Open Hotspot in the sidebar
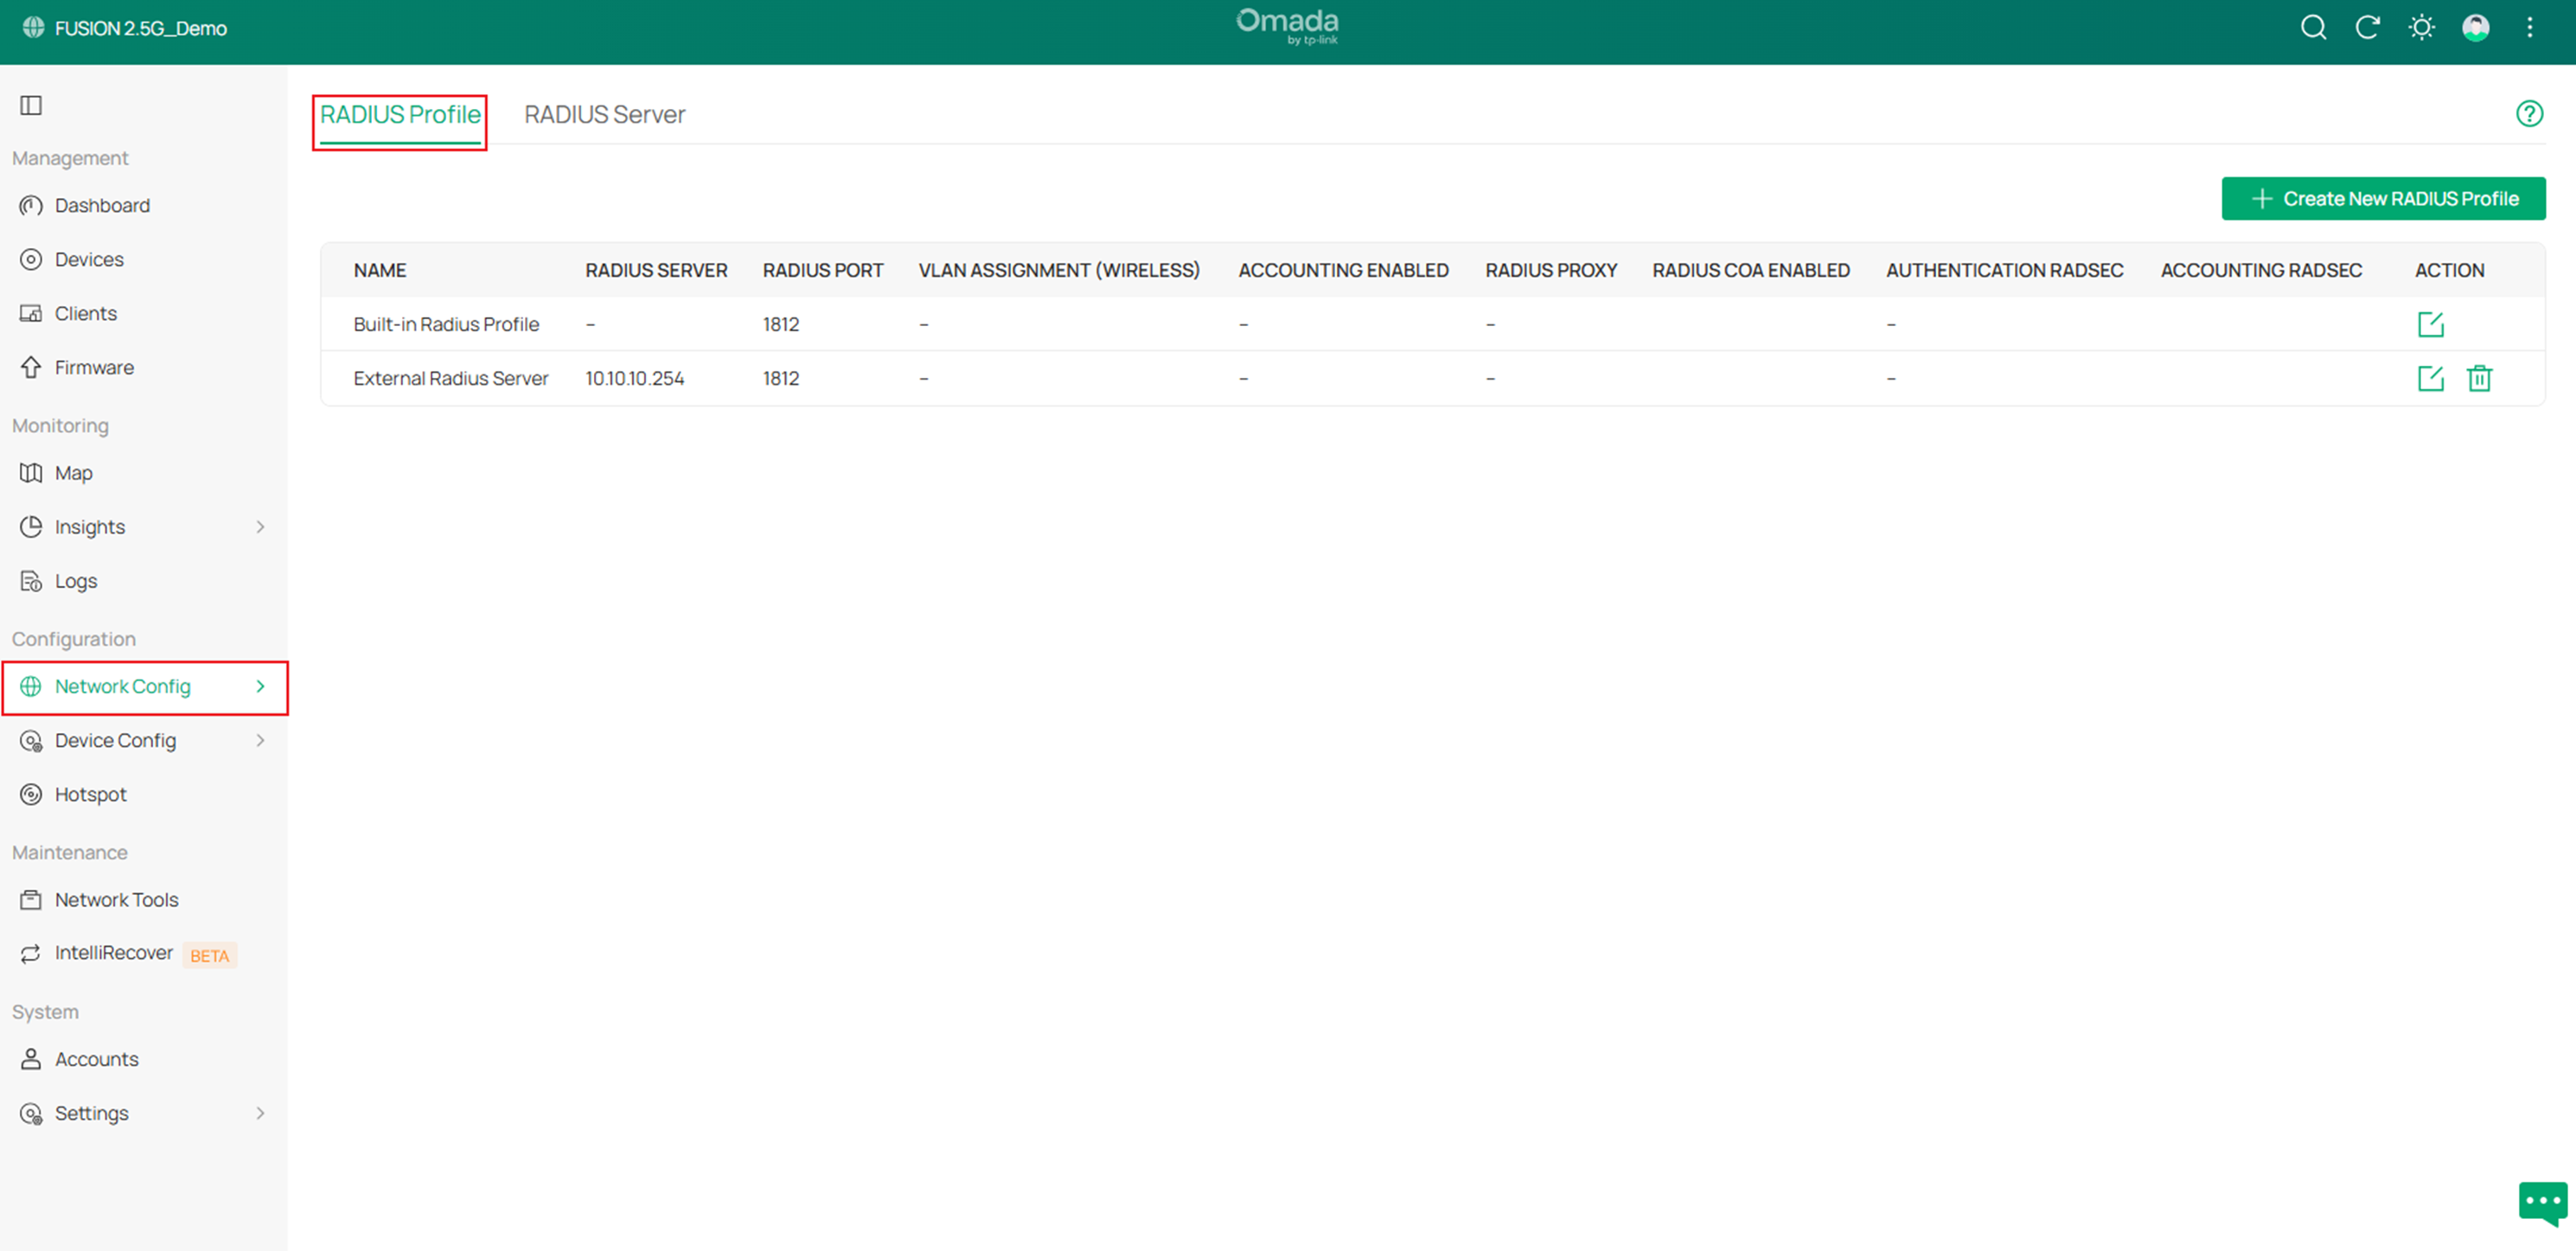The image size is (2576, 1251). pos(91,794)
